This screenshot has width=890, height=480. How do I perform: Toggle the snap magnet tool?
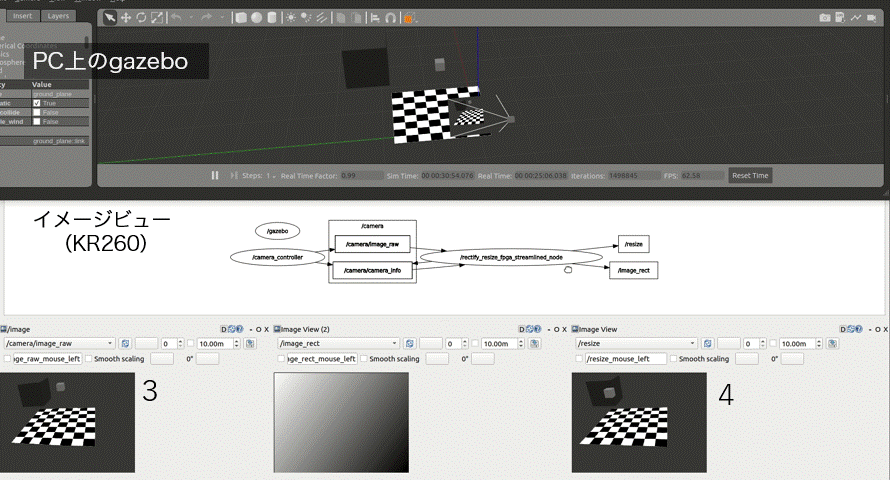pyautogui.click(x=391, y=18)
